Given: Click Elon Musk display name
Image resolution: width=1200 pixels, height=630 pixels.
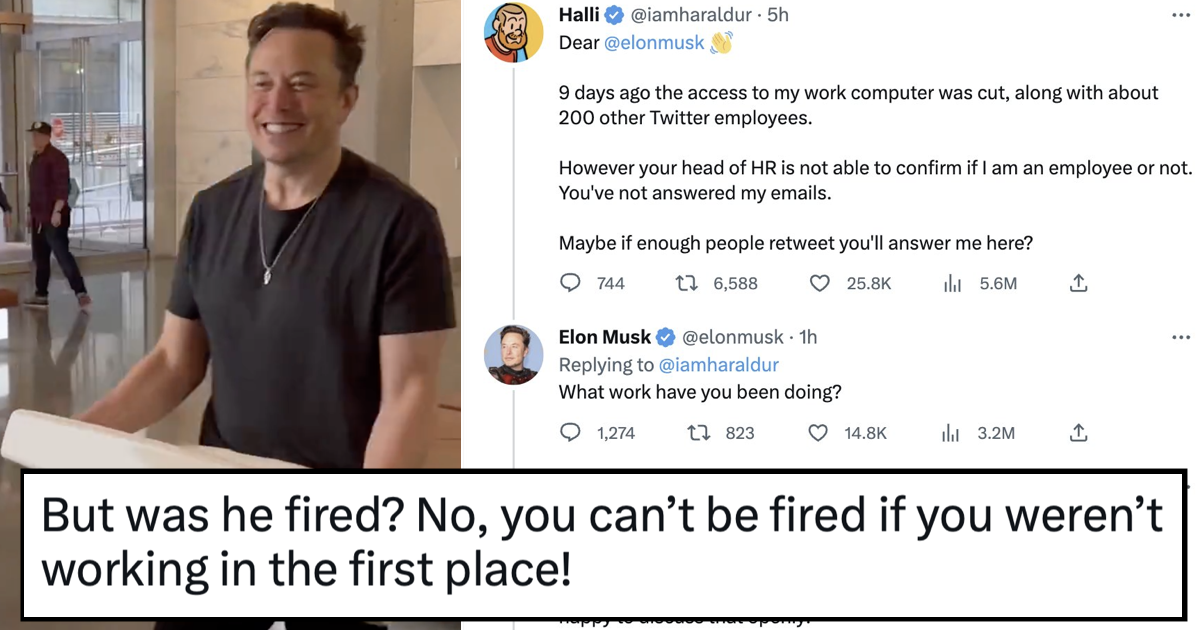Looking at the screenshot, I should [605, 337].
